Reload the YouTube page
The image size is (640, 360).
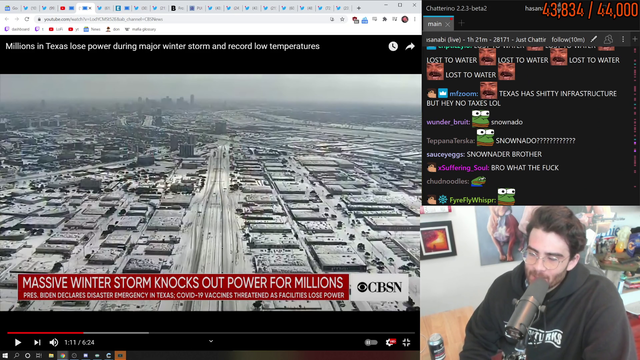[27, 19]
